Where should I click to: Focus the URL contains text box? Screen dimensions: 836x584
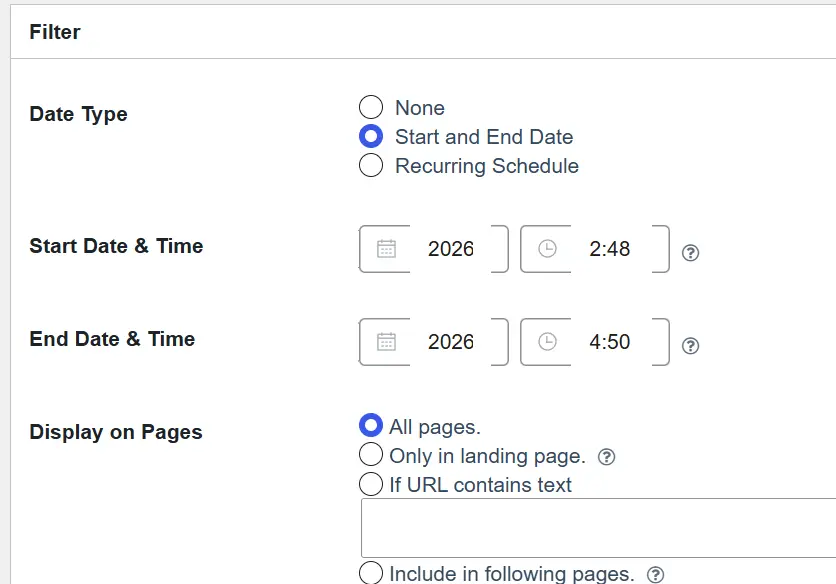598,528
